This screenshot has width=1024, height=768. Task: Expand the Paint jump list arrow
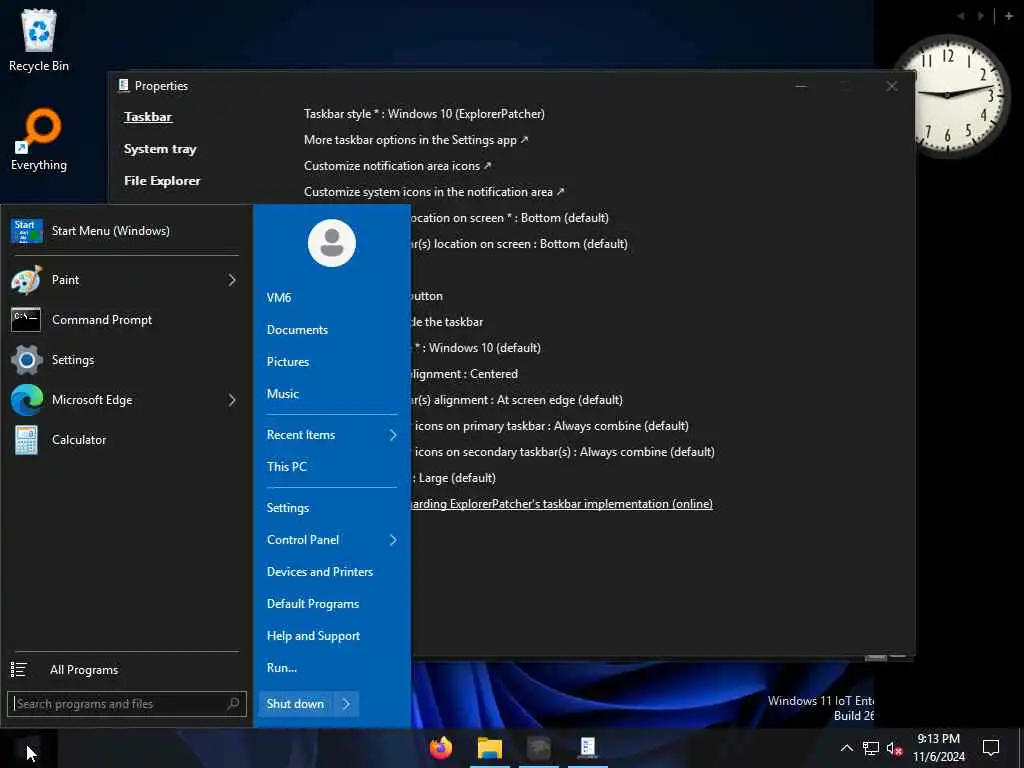pos(232,280)
